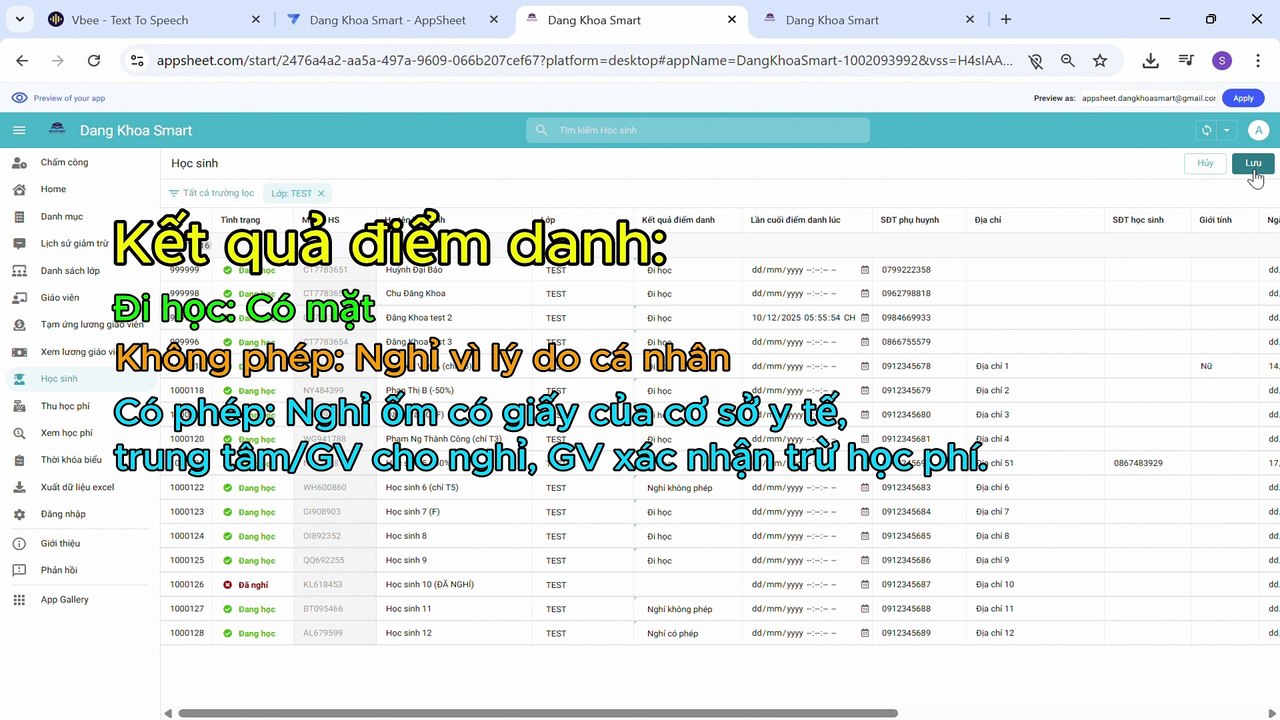Remove the Lớp: TEST filter chip

(x=321, y=194)
